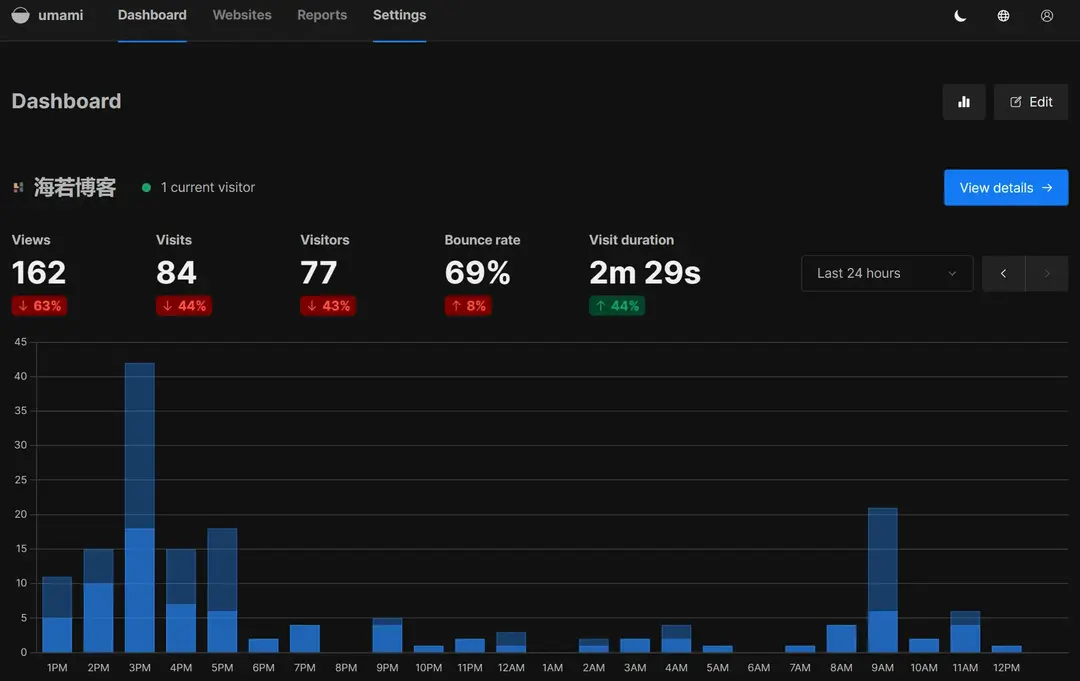Open the Reports tab
Viewport: 1080px width, 681px height.
[322, 16]
